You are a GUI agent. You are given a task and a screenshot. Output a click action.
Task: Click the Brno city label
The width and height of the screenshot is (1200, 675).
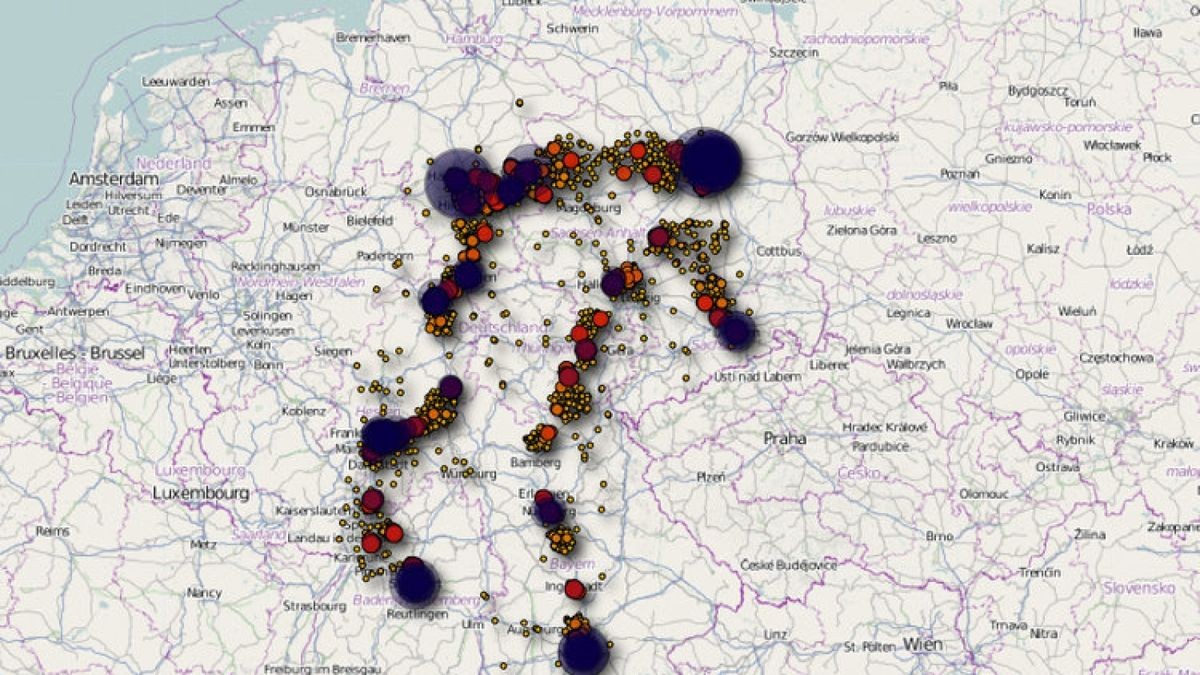click(x=939, y=537)
